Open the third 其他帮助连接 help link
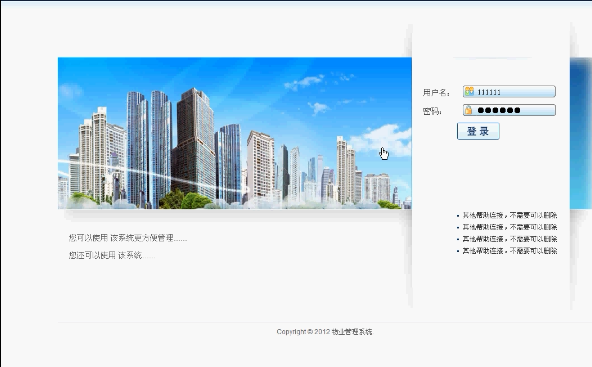This screenshot has width=592, height=367. pyautogui.click(x=510, y=239)
